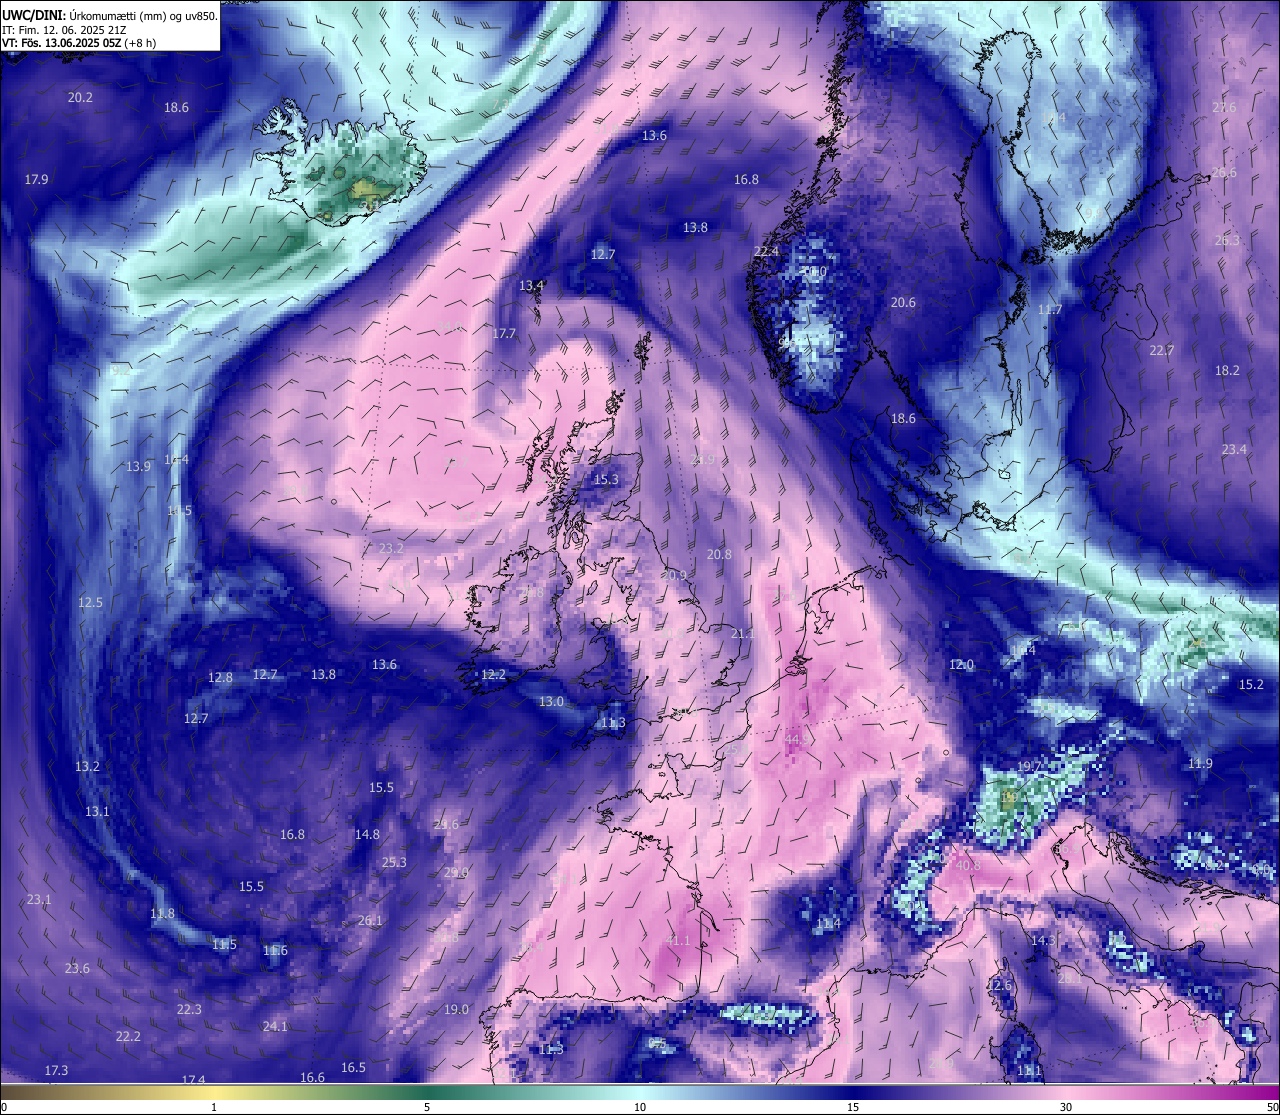The width and height of the screenshot is (1280, 1115).
Task: Click the 23.6 value label
Action: (77, 968)
